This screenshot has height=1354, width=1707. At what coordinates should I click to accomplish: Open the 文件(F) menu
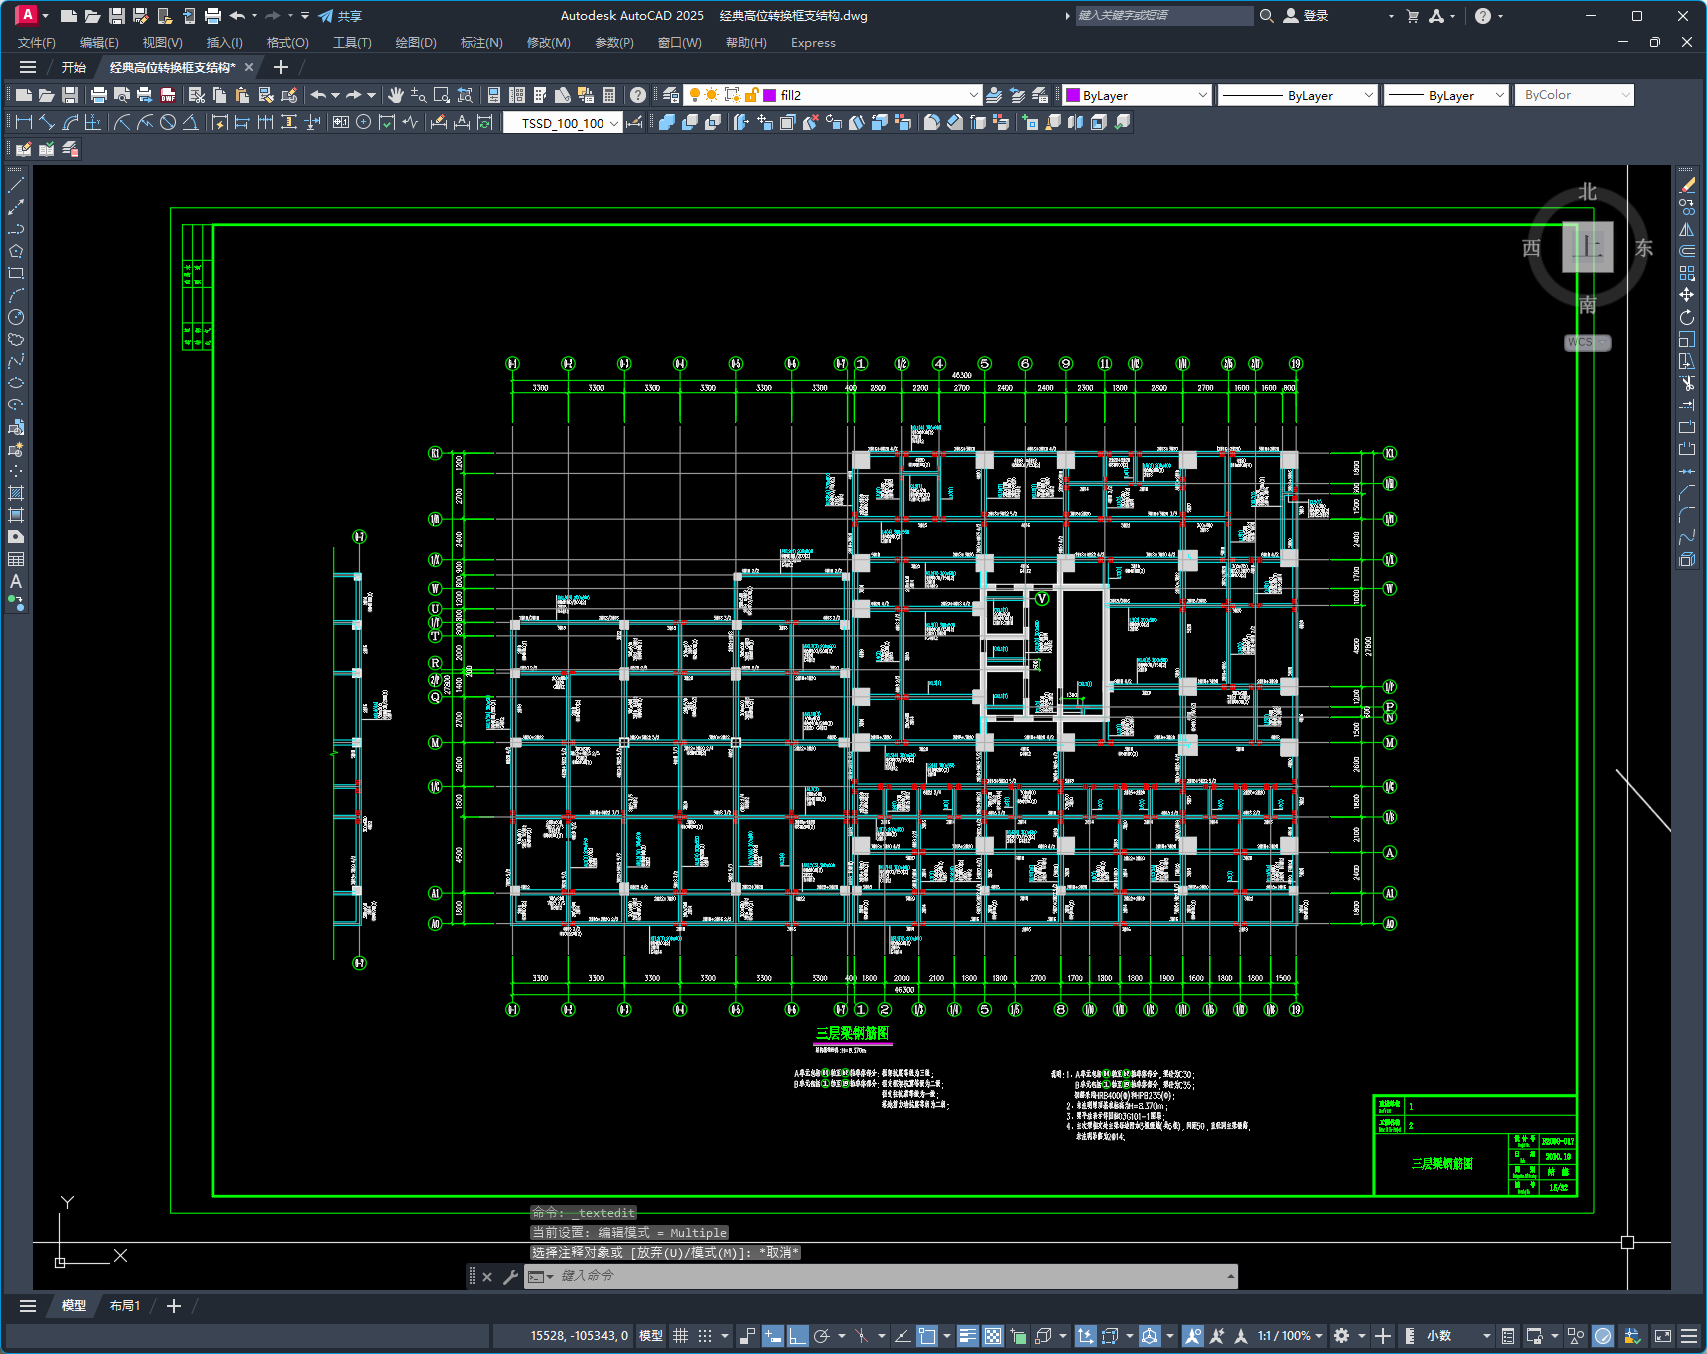[x=37, y=43]
